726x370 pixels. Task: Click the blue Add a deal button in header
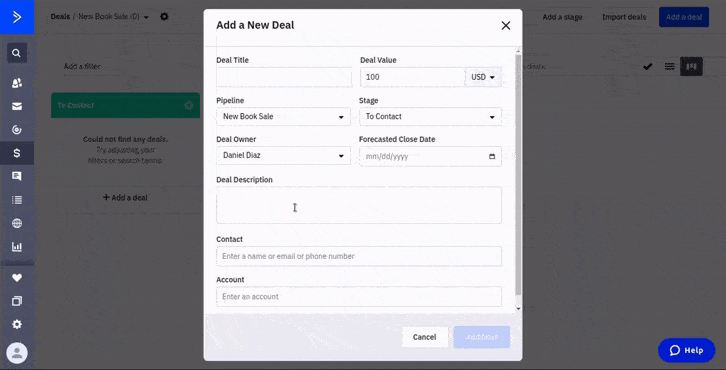684,17
